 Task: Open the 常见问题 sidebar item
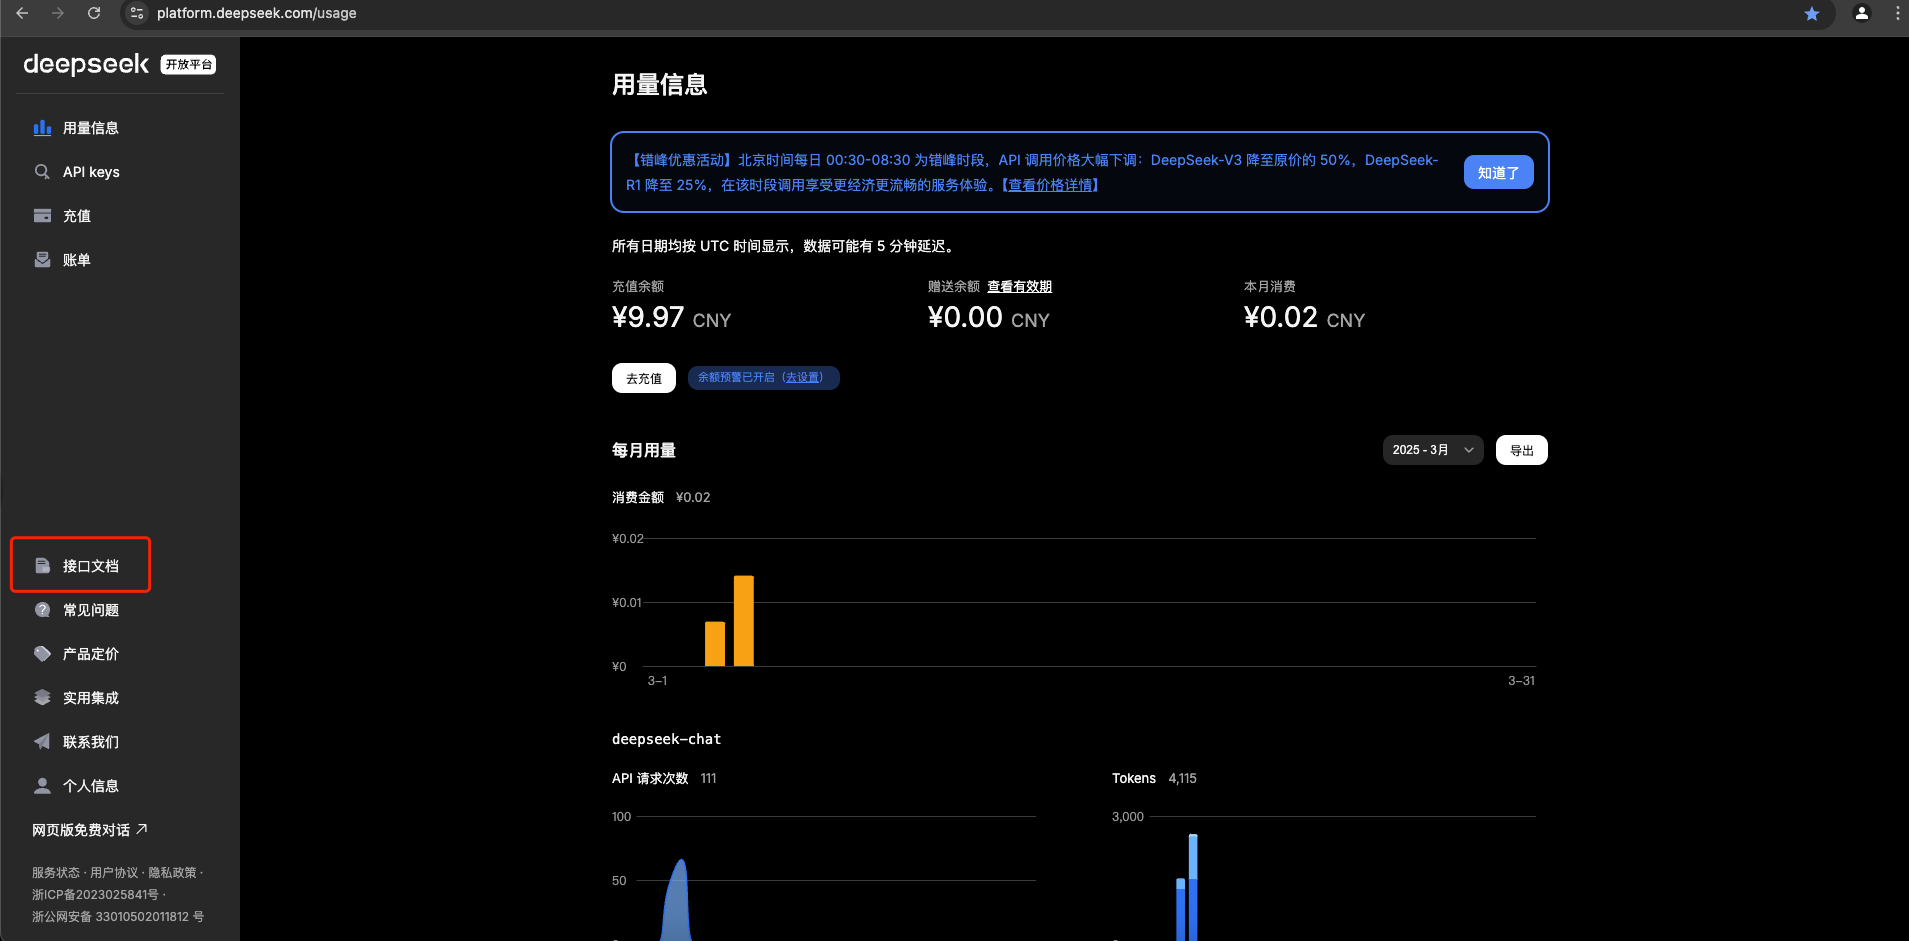click(x=120, y=610)
